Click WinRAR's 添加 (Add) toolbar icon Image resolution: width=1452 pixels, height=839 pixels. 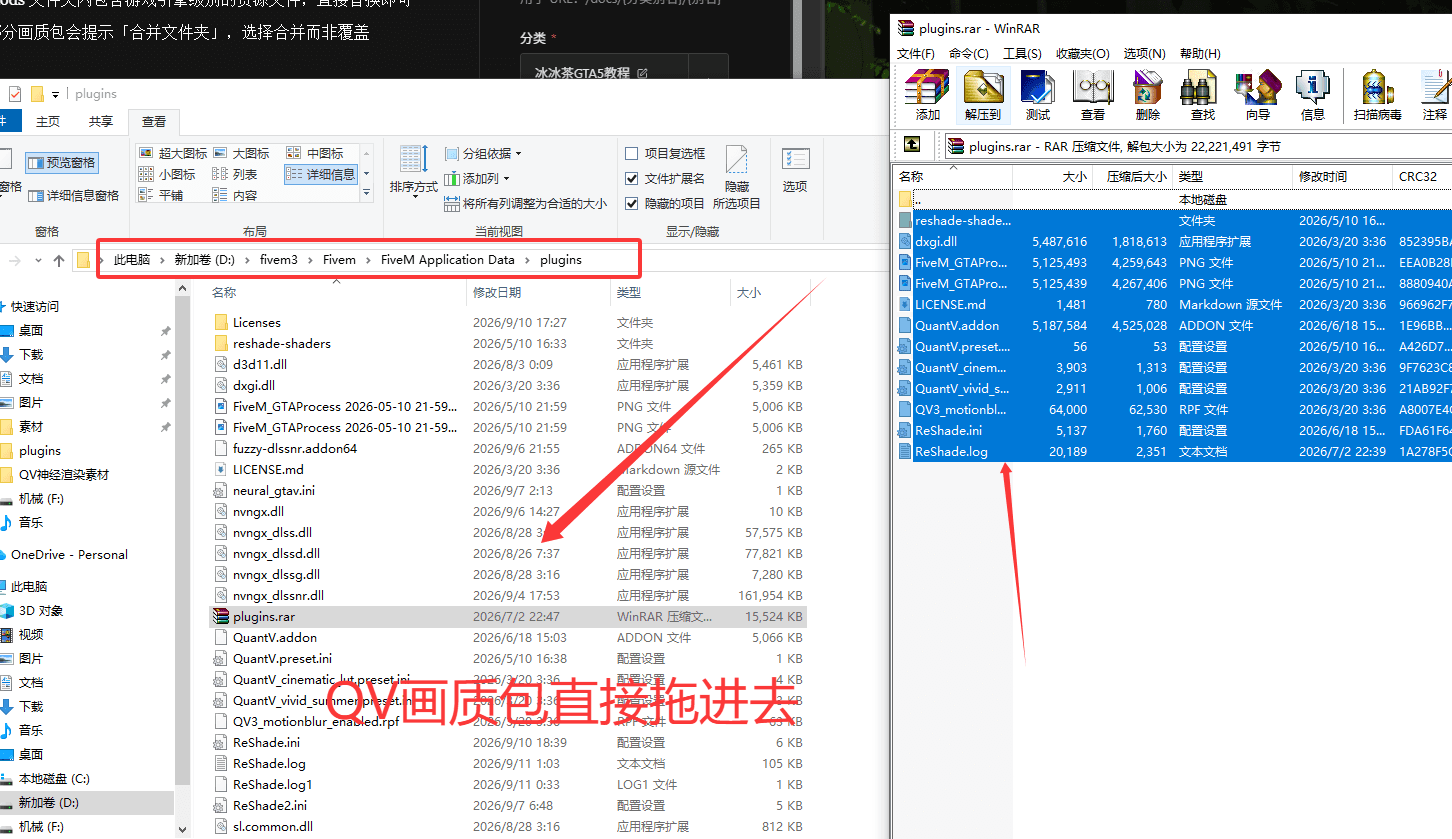927,96
